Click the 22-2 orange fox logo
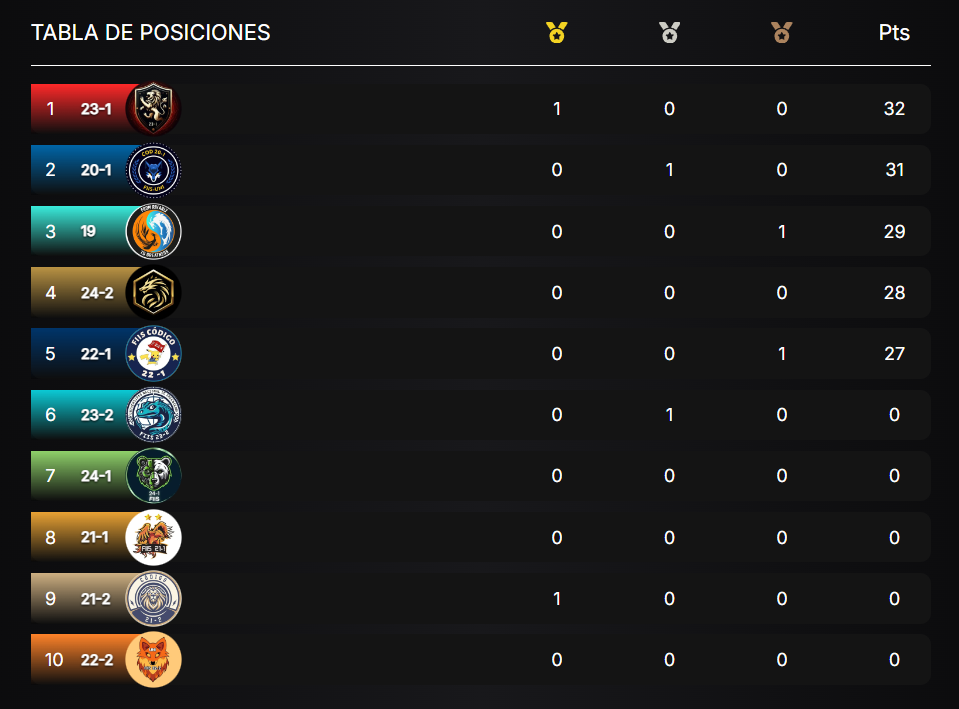This screenshot has height=709, width=959. 153,659
